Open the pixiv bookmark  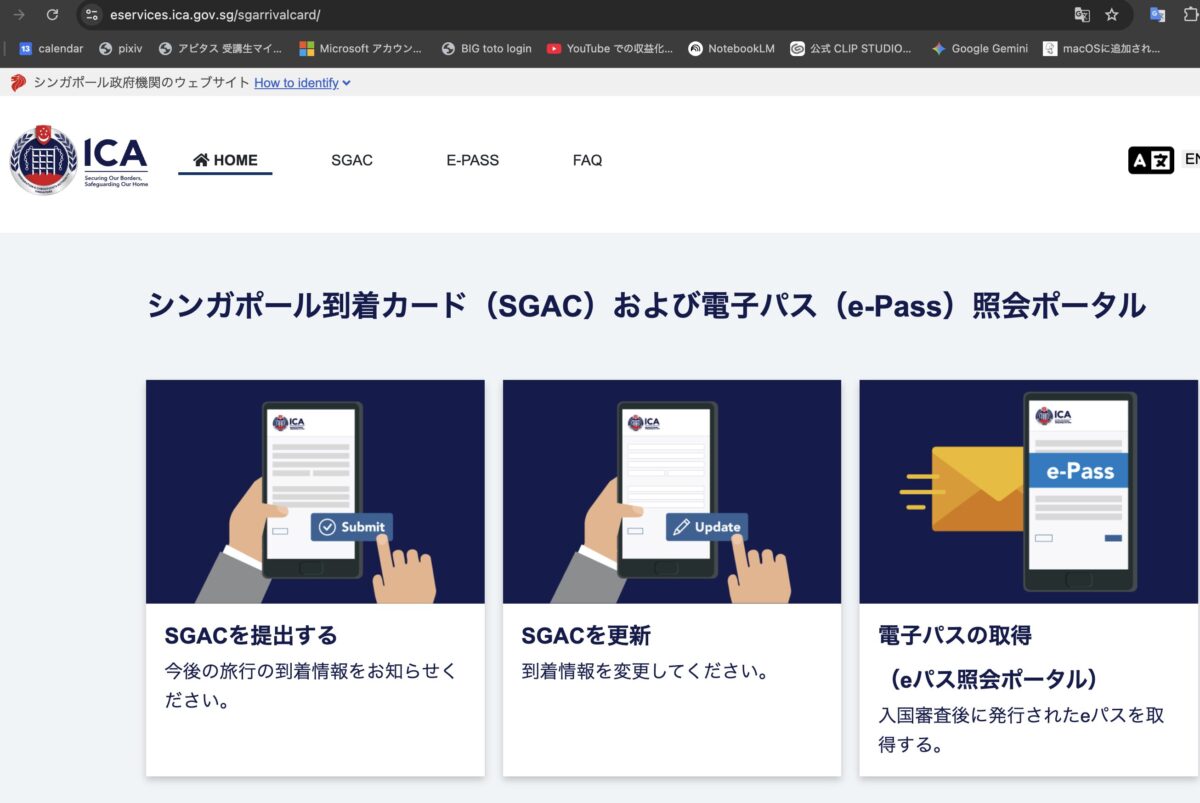(121, 48)
